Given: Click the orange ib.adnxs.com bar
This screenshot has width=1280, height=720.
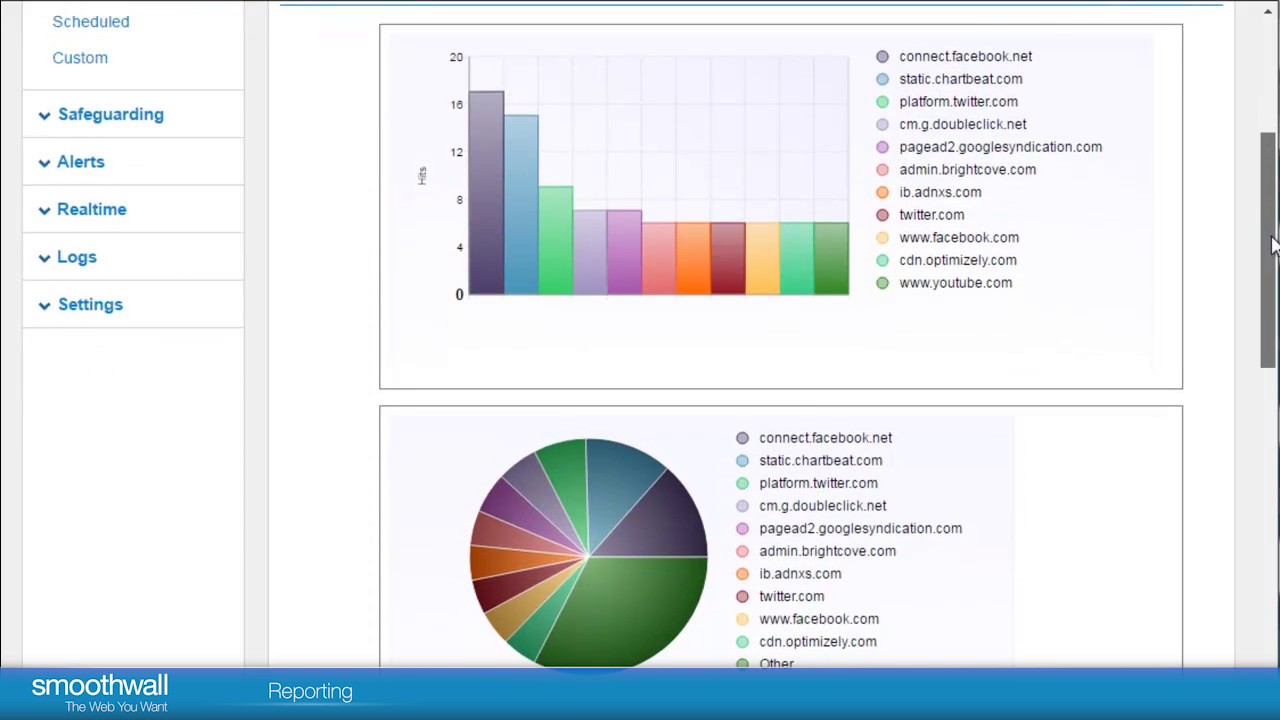Looking at the screenshot, I should 693,258.
